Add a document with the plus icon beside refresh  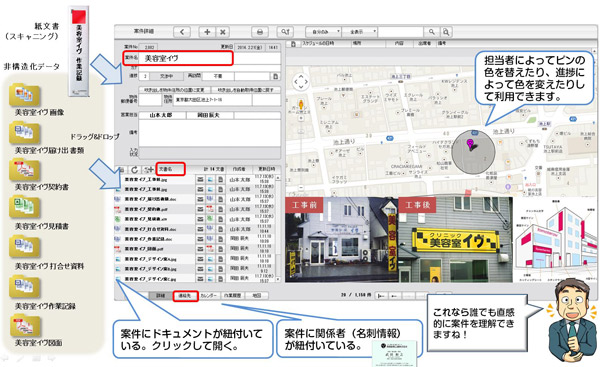point(148,169)
